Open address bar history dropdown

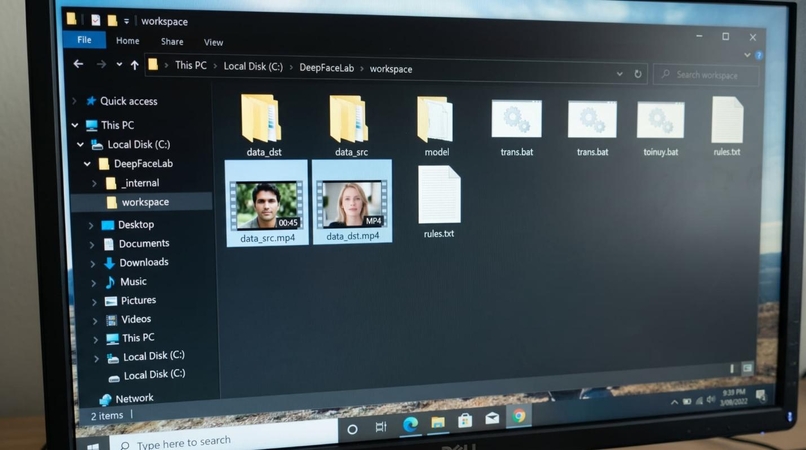pyautogui.click(x=619, y=74)
